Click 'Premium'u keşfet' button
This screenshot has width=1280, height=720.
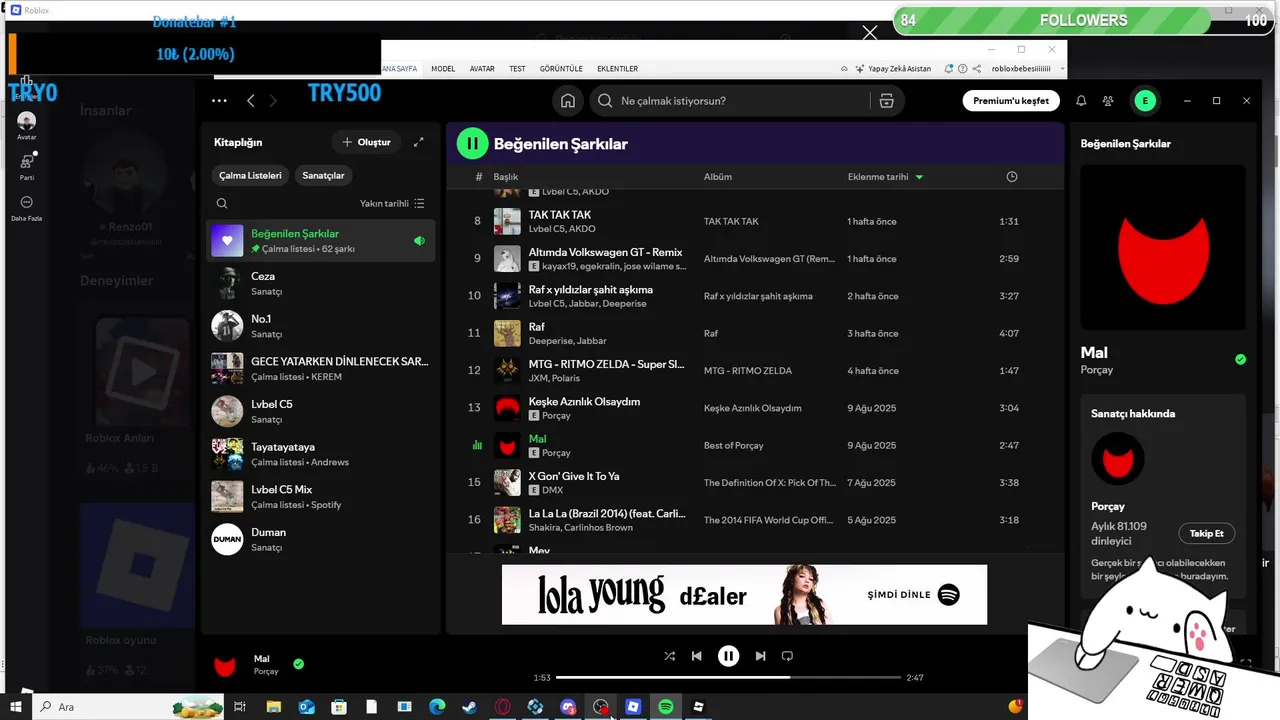(x=1011, y=101)
